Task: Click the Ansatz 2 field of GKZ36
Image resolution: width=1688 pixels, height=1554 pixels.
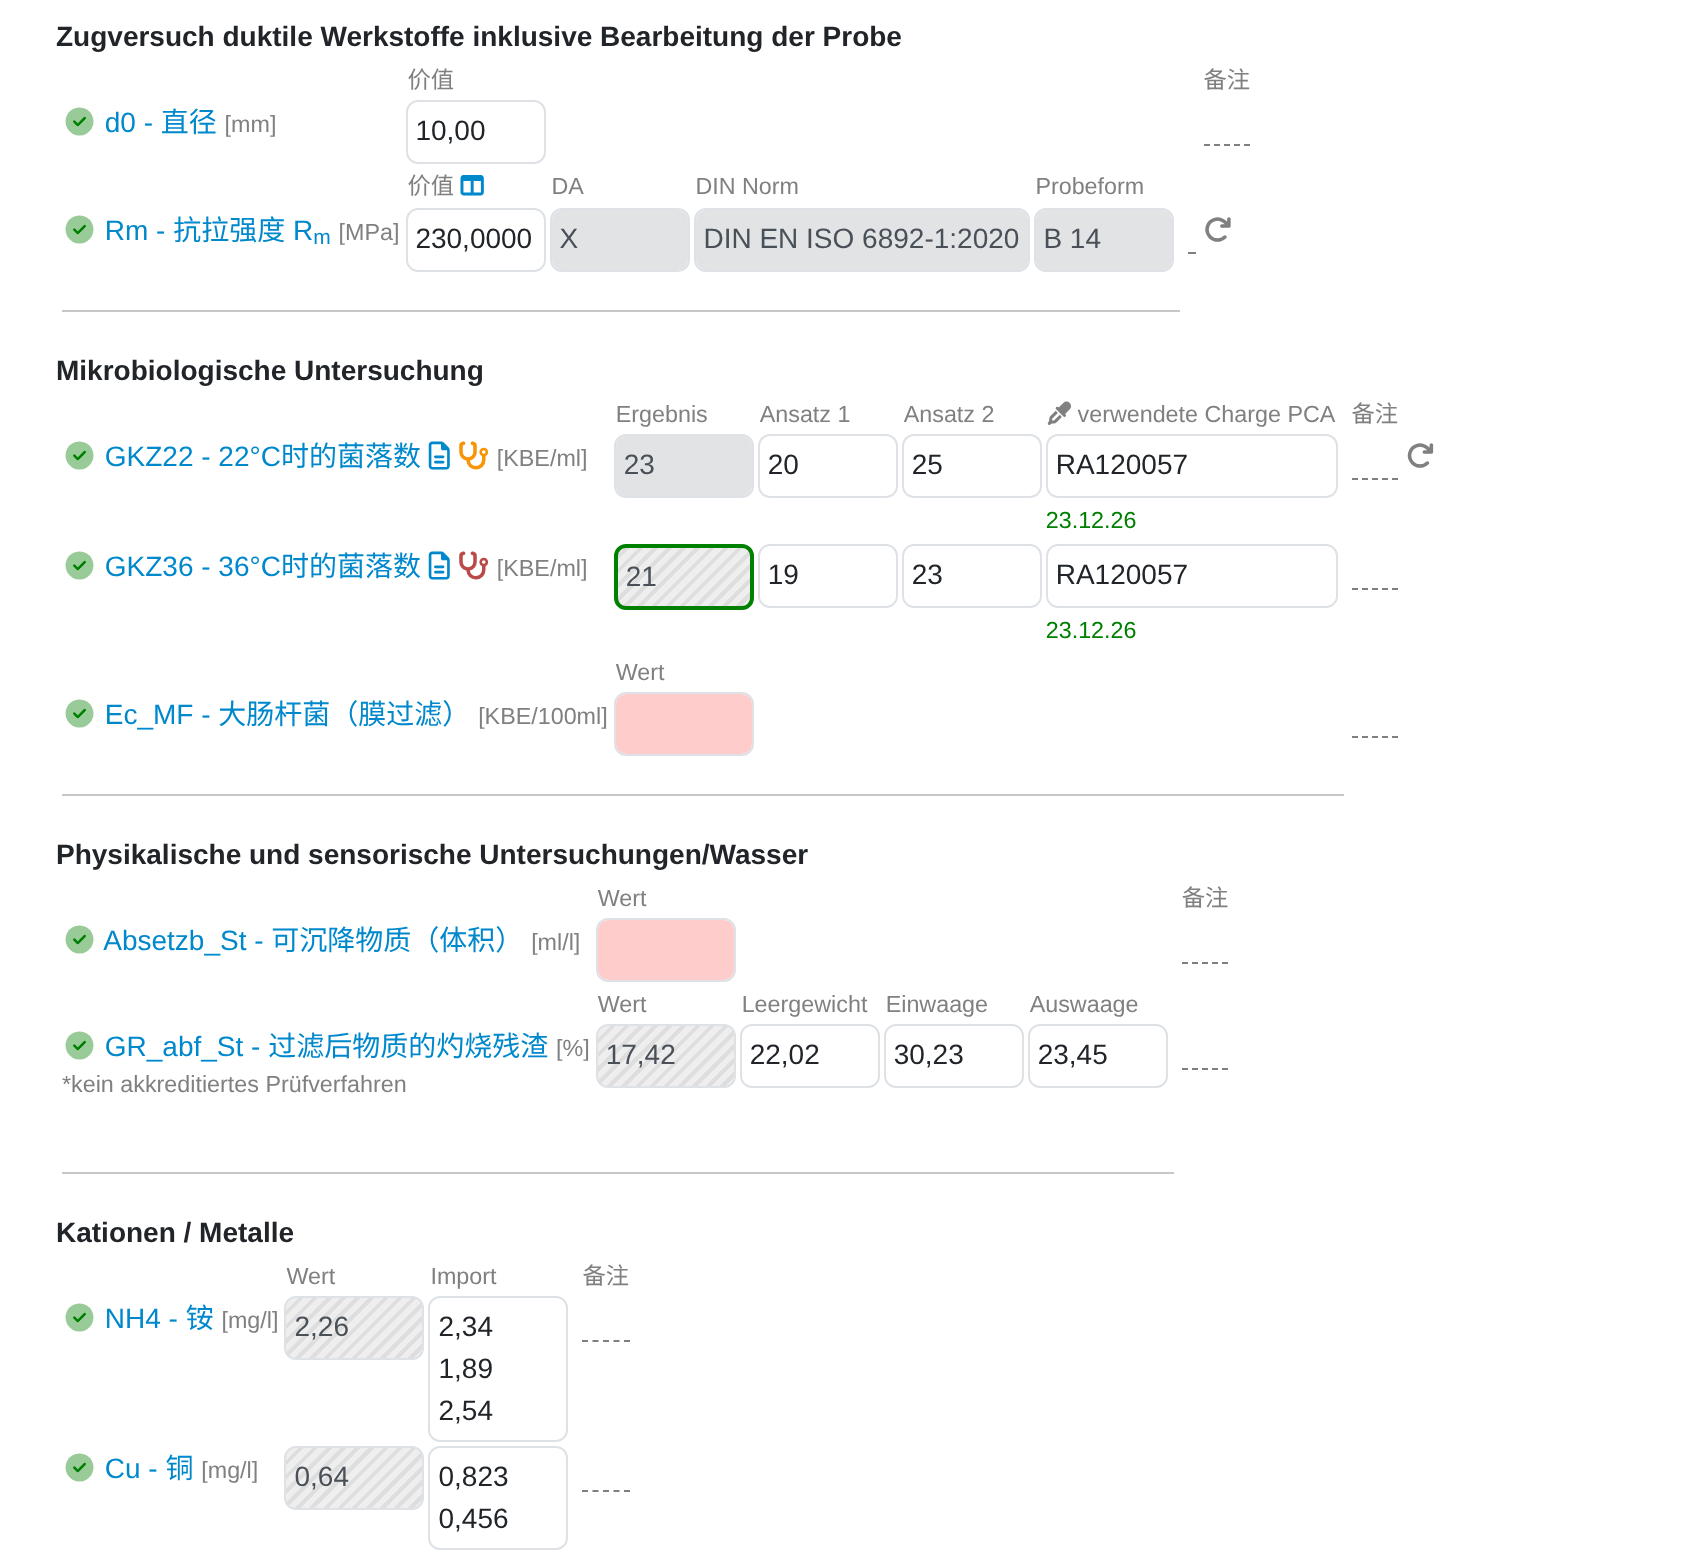Action: pyautogui.click(x=972, y=575)
